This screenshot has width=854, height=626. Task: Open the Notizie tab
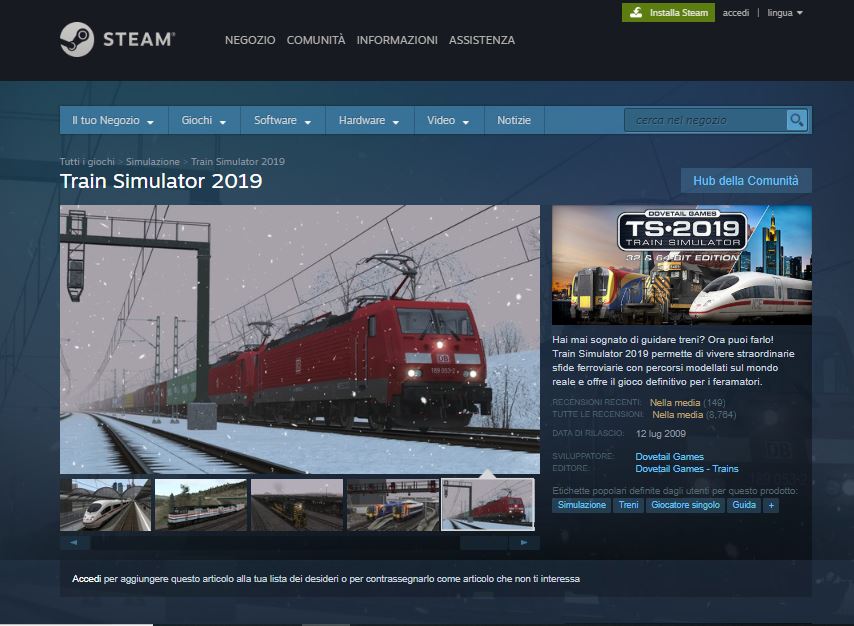click(x=514, y=120)
